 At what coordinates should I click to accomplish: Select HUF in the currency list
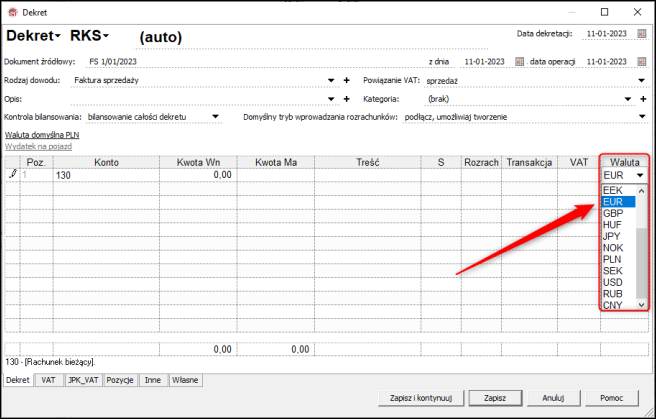pos(618,225)
